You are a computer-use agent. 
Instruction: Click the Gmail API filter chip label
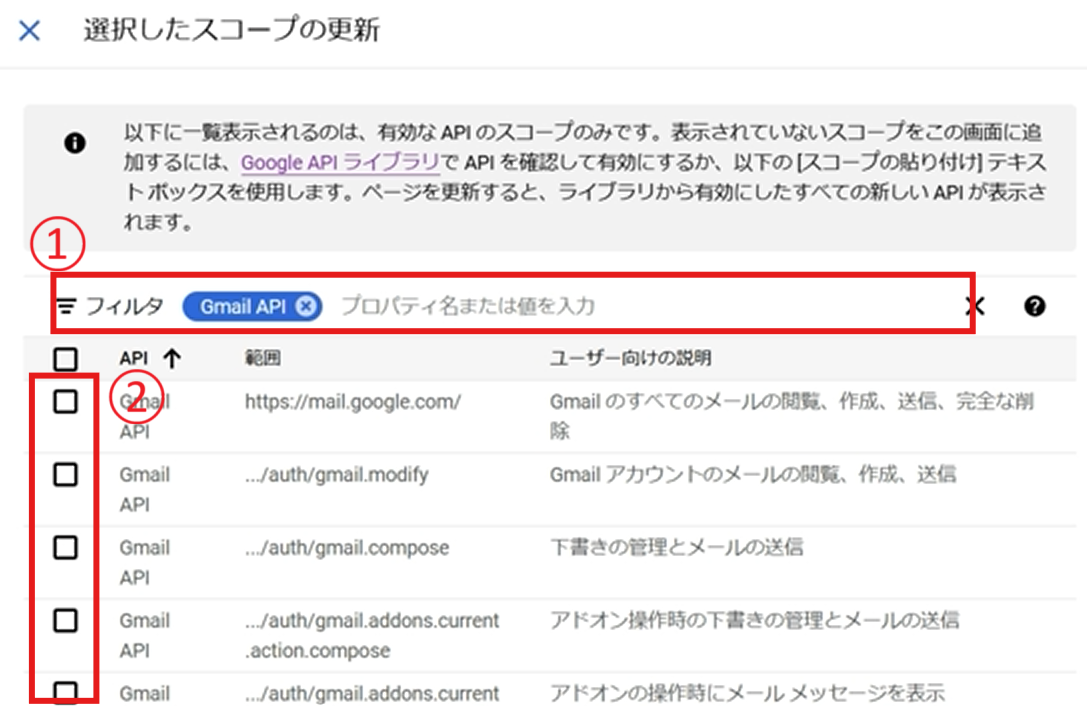[x=243, y=307]
